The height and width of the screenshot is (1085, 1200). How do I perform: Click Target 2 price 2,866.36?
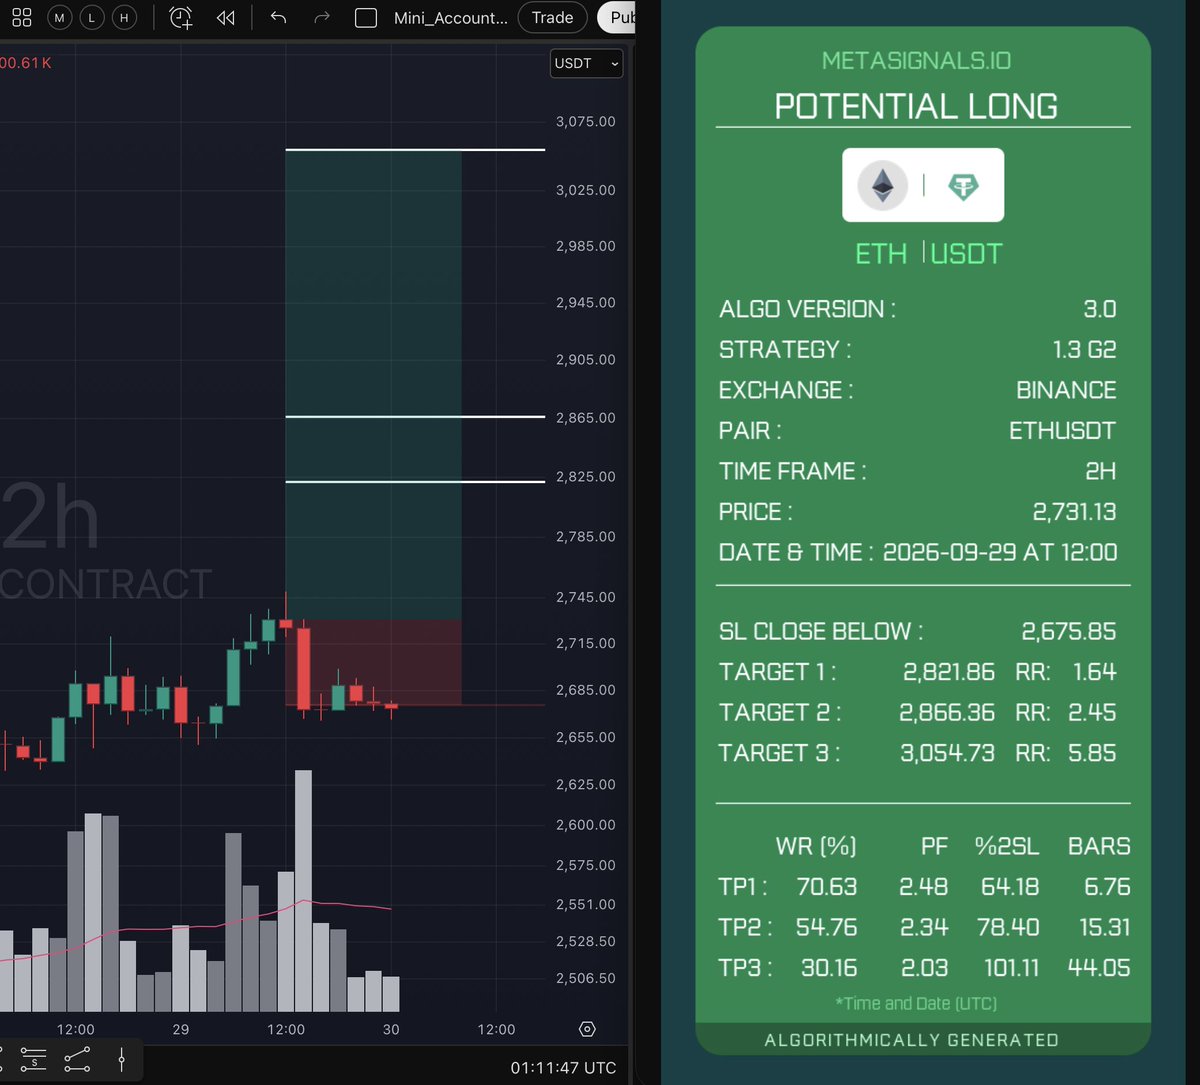pos(947,712)
